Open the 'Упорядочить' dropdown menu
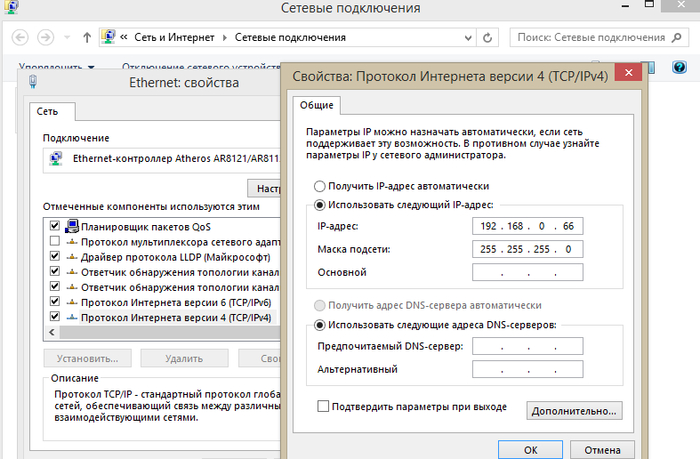The image size is (700, 459). coord(57,68)
